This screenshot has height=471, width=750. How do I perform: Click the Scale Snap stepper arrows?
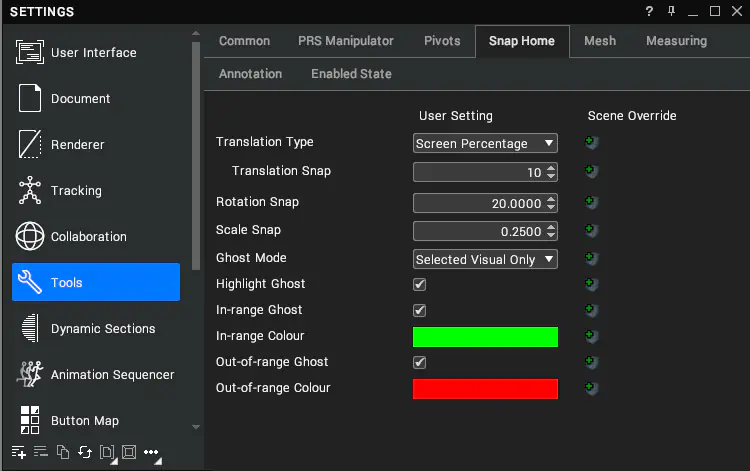(551, 231)
